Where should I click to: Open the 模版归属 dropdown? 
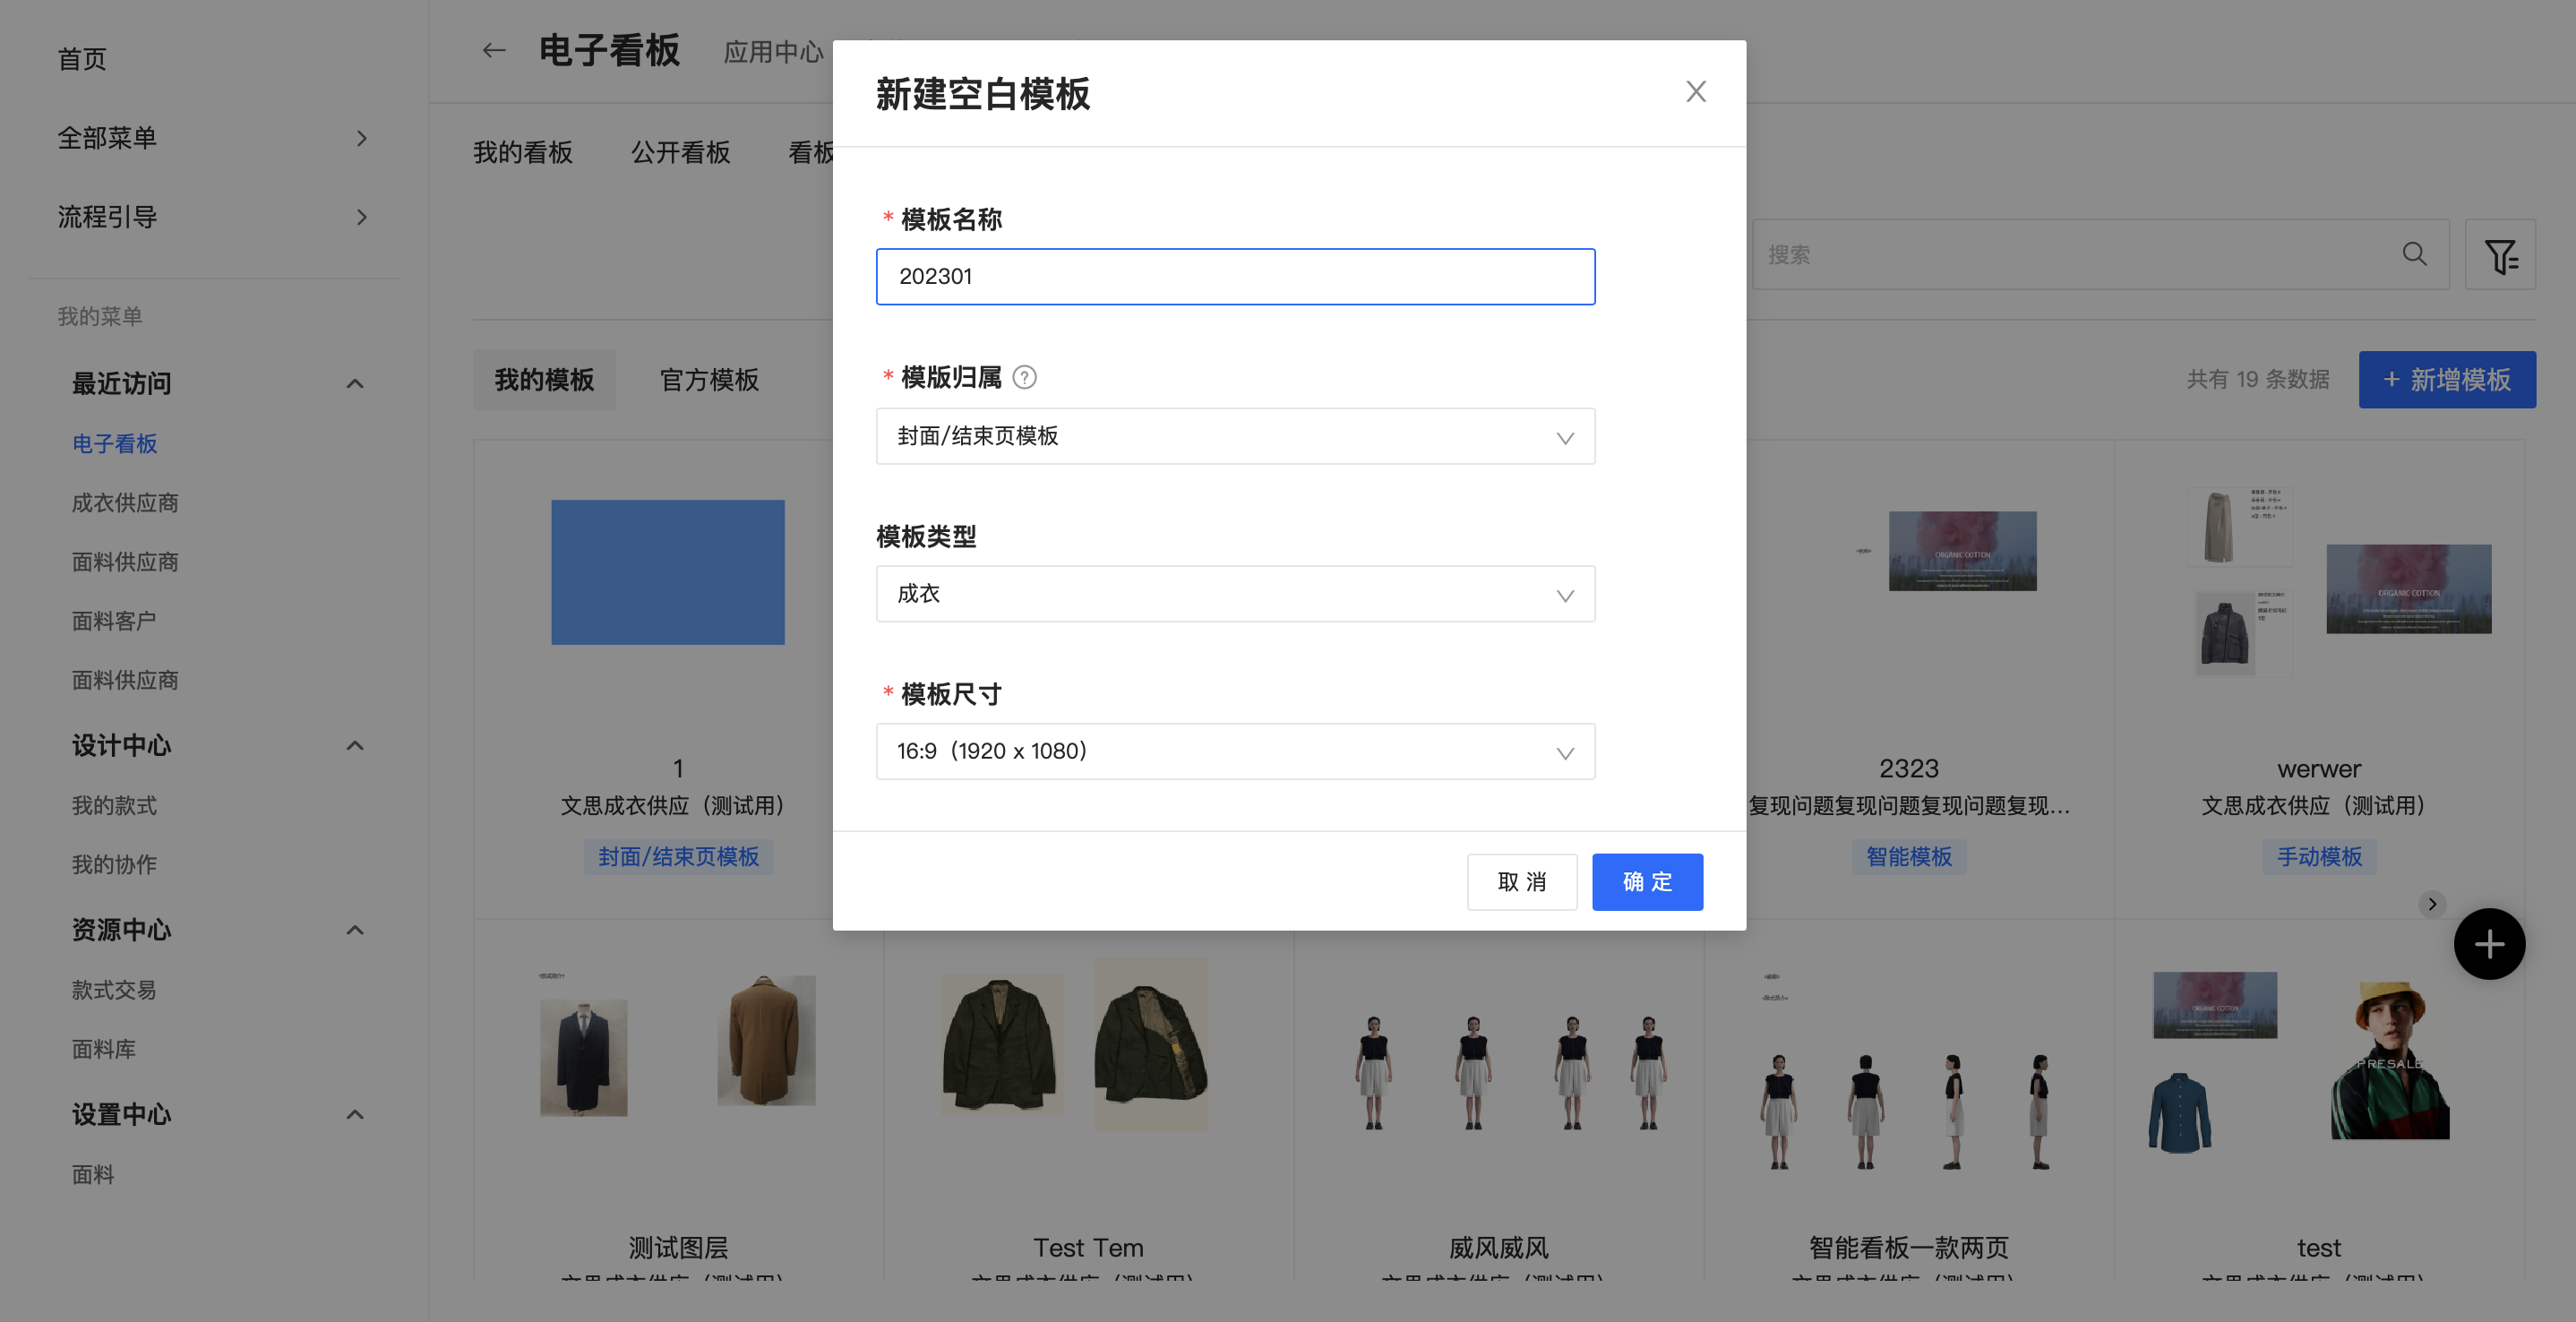point(1235,436)
